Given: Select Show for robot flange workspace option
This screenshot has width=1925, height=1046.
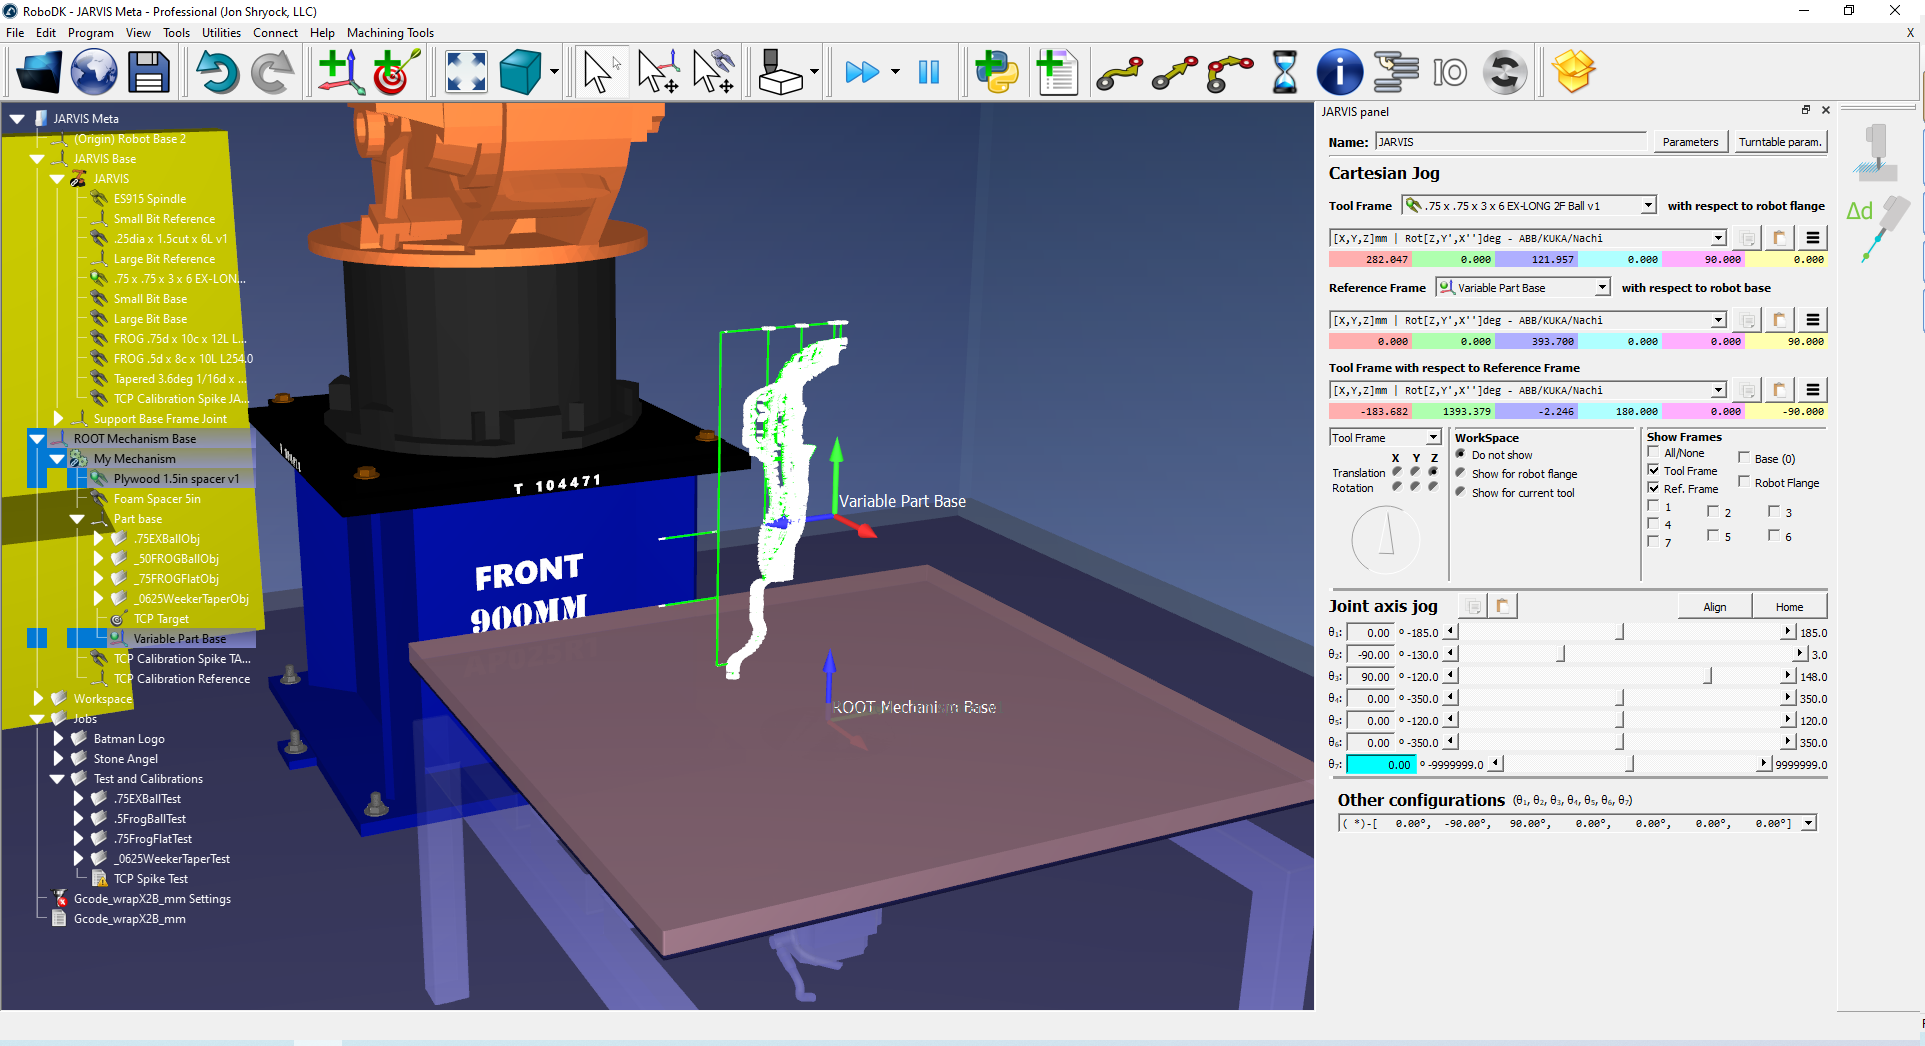Looking at the screenshot, I should pyautogui.click(x=1461, y=474).
